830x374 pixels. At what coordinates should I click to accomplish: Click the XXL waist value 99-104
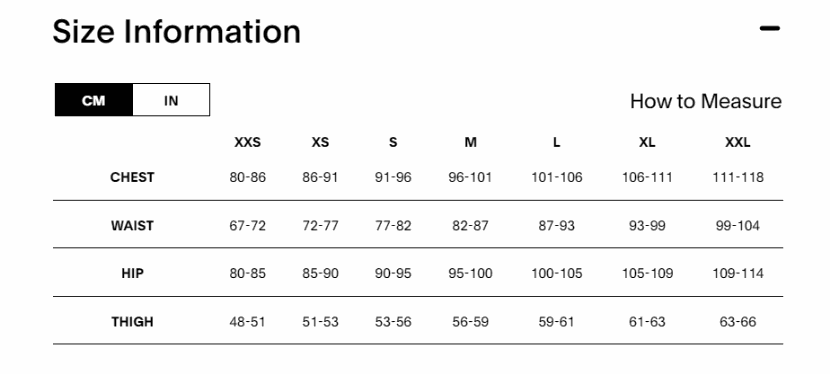pos(738,226)
